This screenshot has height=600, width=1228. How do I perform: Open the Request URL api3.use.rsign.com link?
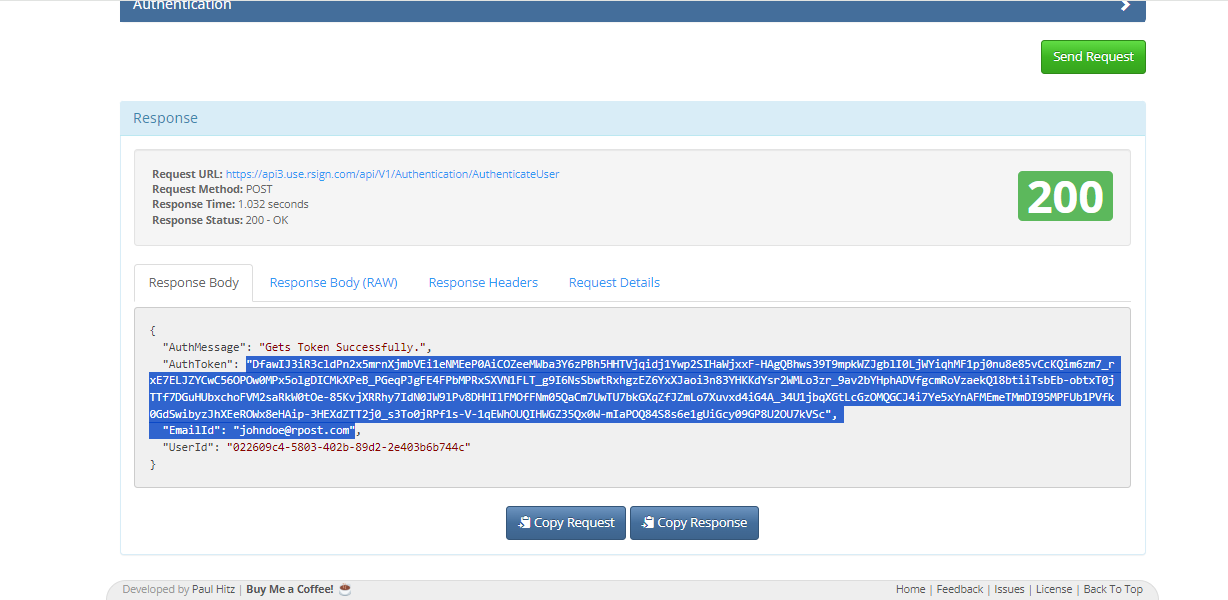392,174
